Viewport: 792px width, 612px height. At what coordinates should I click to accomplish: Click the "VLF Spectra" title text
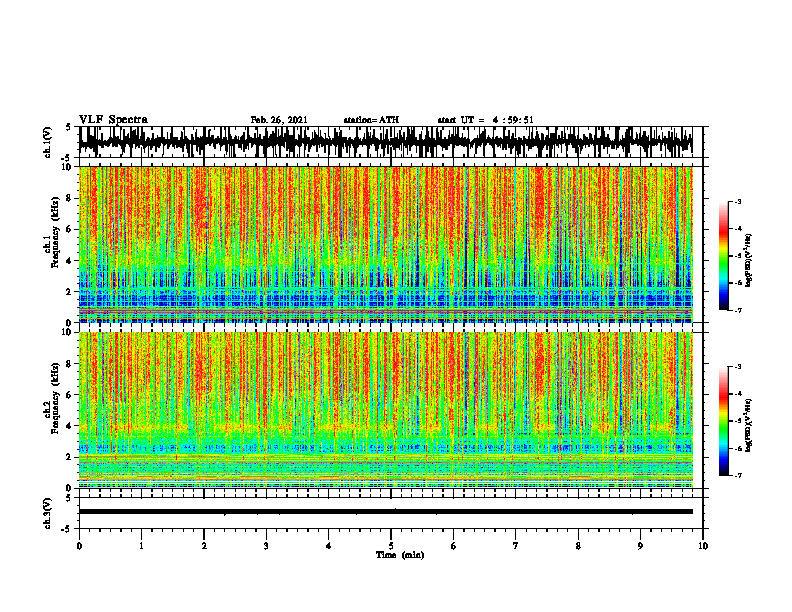[113, 119]
